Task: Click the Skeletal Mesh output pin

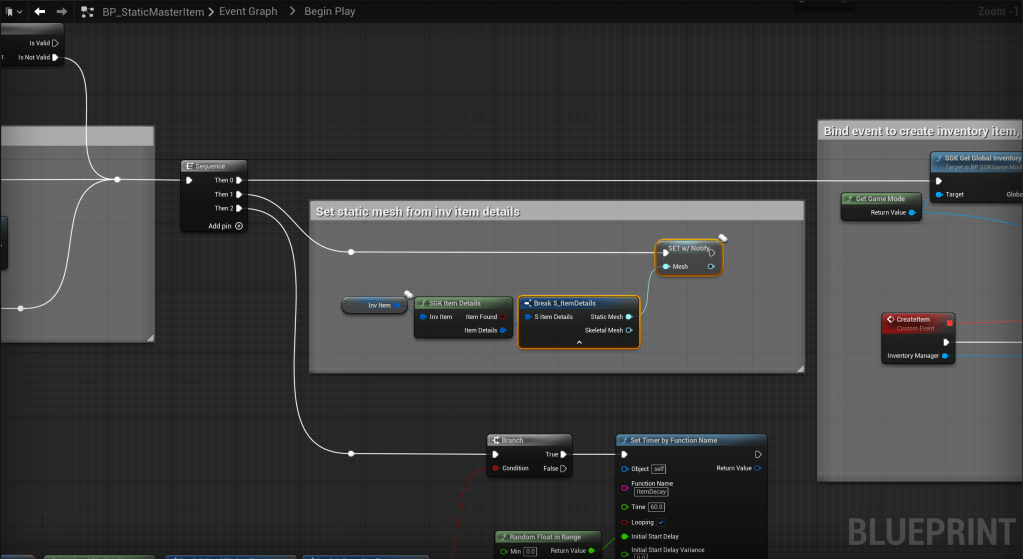Action: tap(630, 330)
